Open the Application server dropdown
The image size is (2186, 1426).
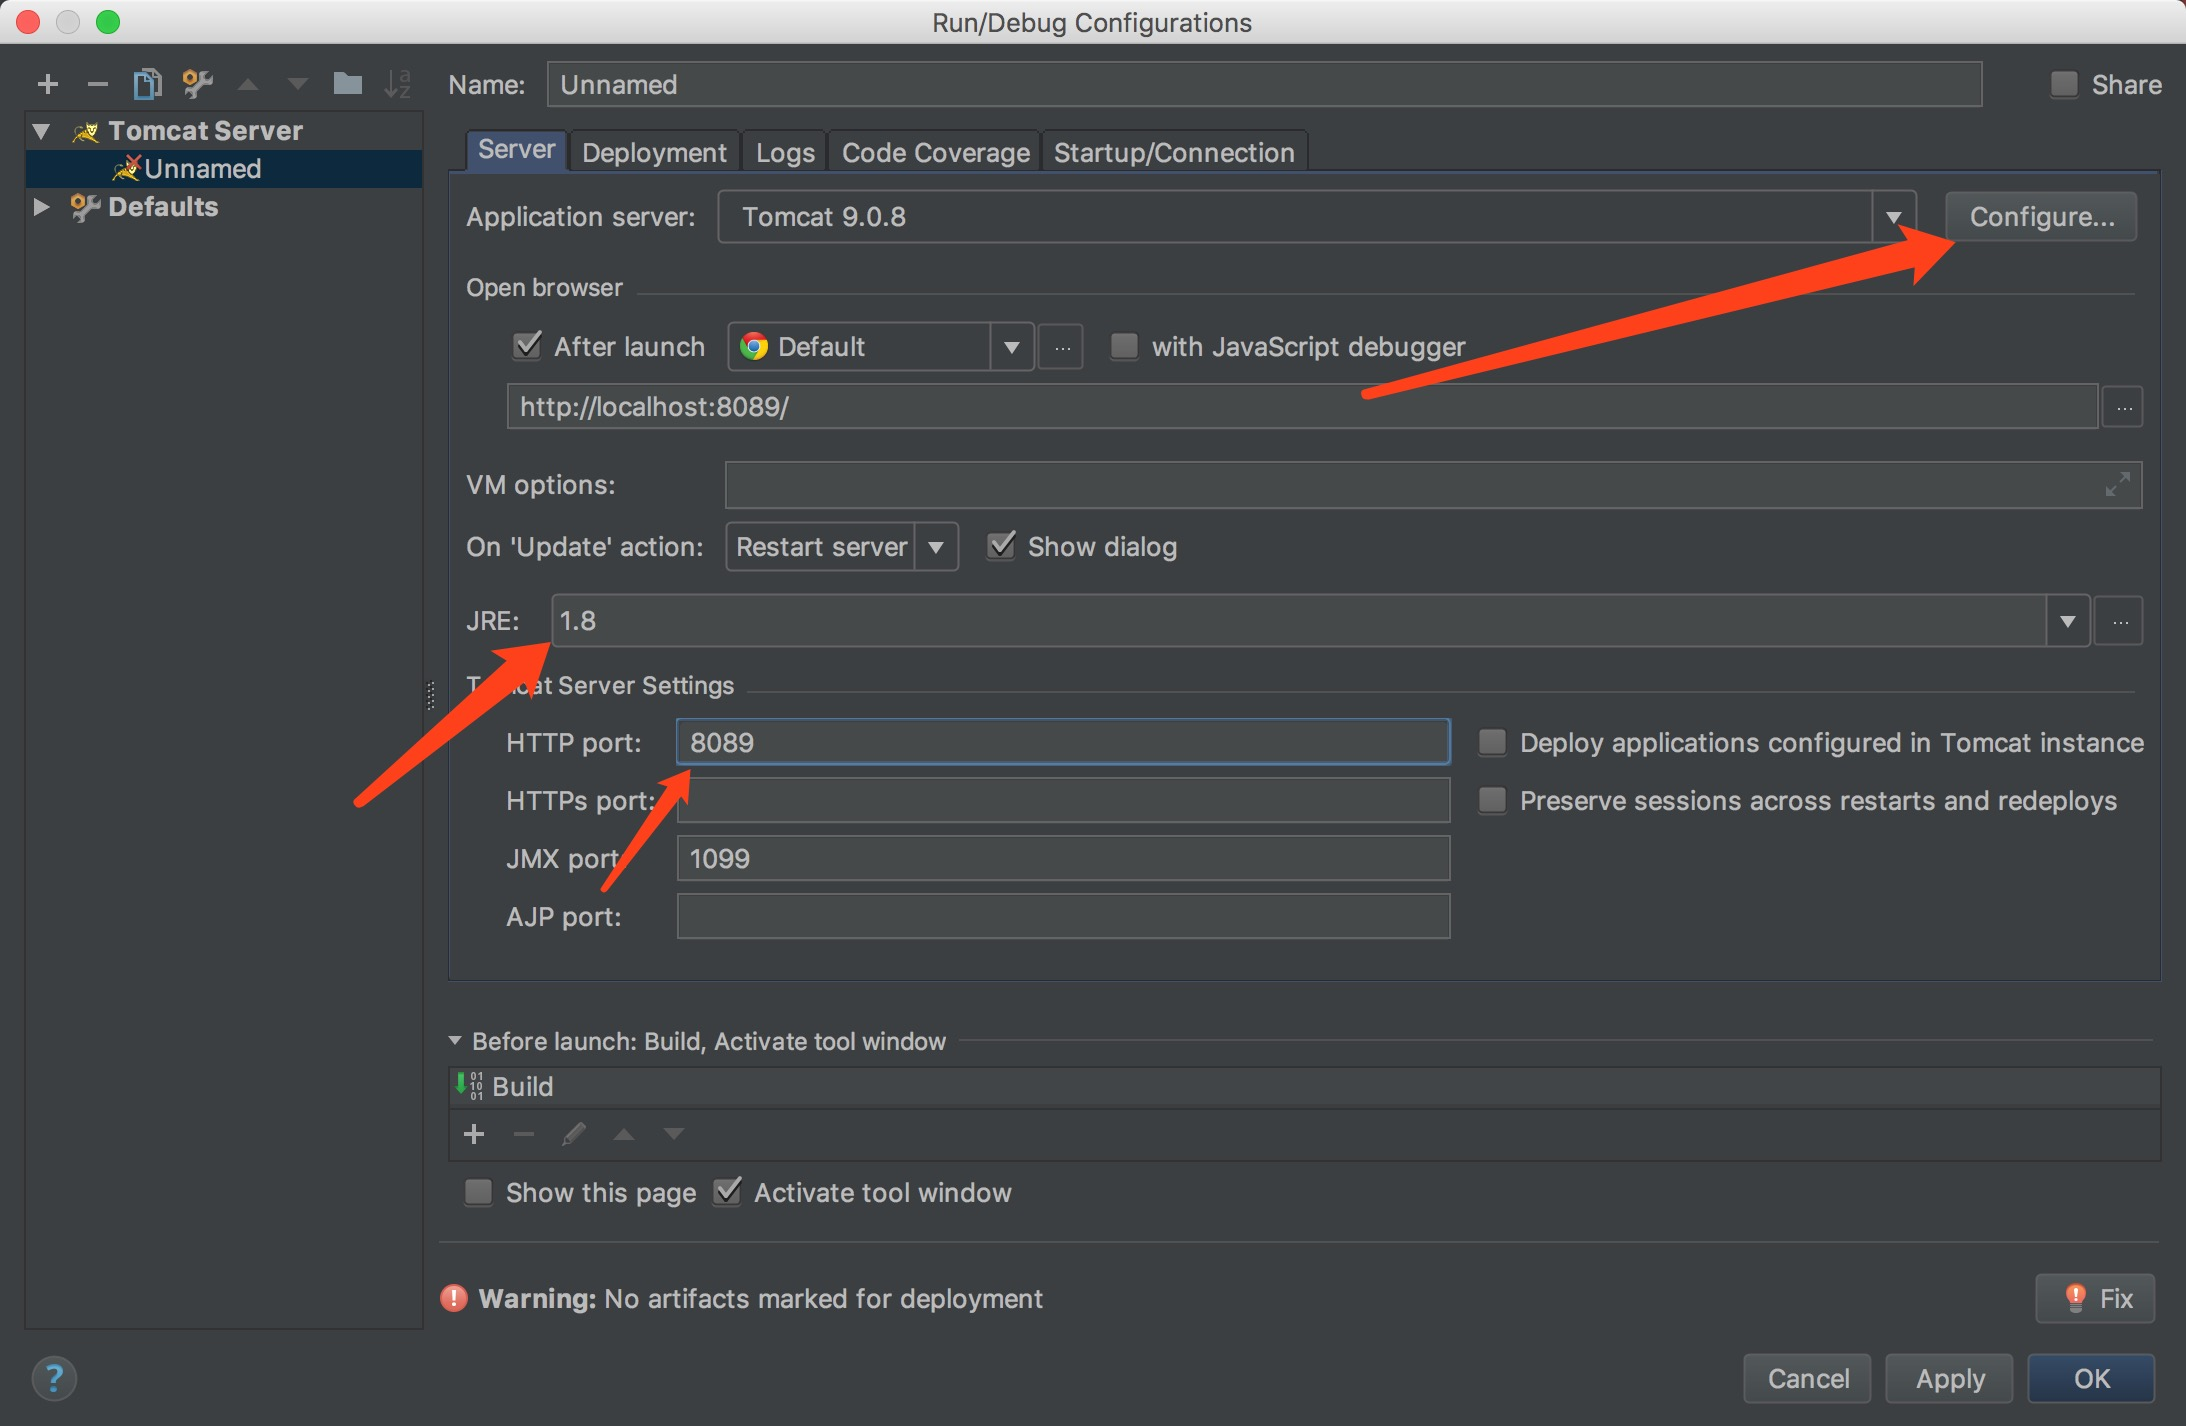click(1893, 218)
